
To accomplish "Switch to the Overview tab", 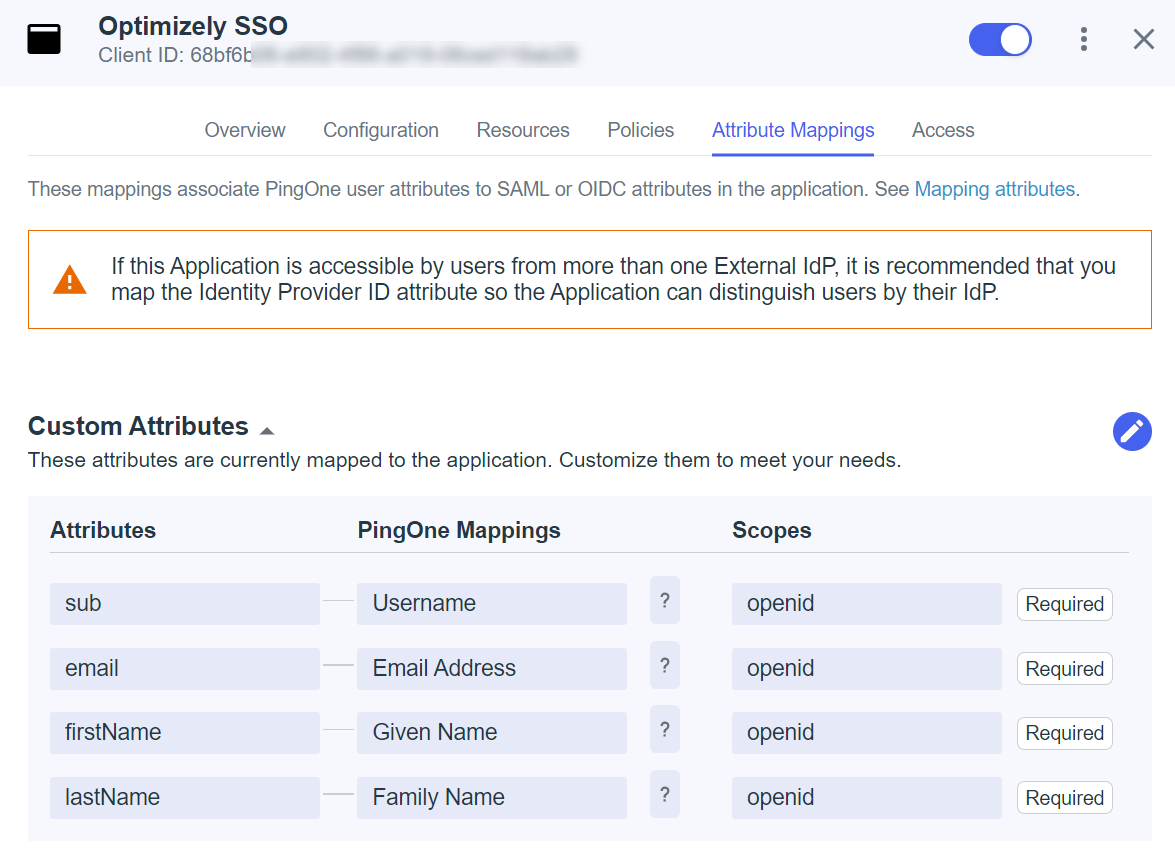I will click(x=245, y=130).
